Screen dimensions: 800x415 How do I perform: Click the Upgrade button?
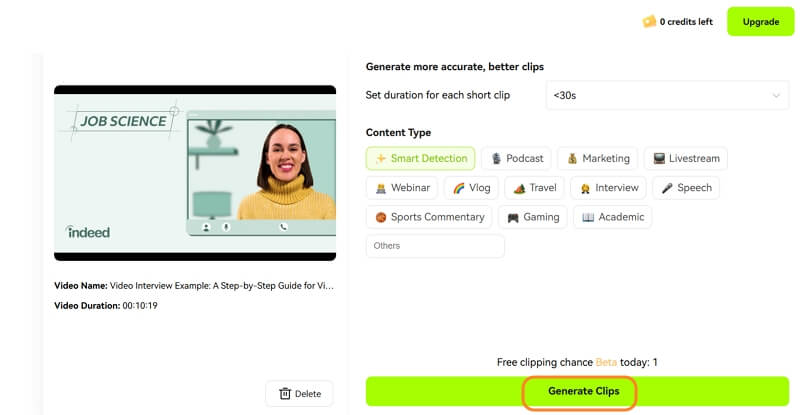pyautogui.click(x=760, y=21)
